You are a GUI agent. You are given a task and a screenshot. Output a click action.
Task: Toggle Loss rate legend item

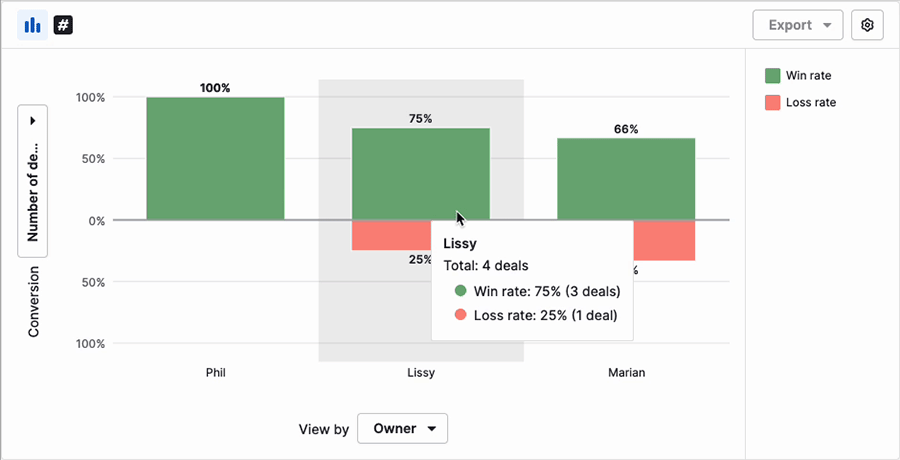(810, 102)
